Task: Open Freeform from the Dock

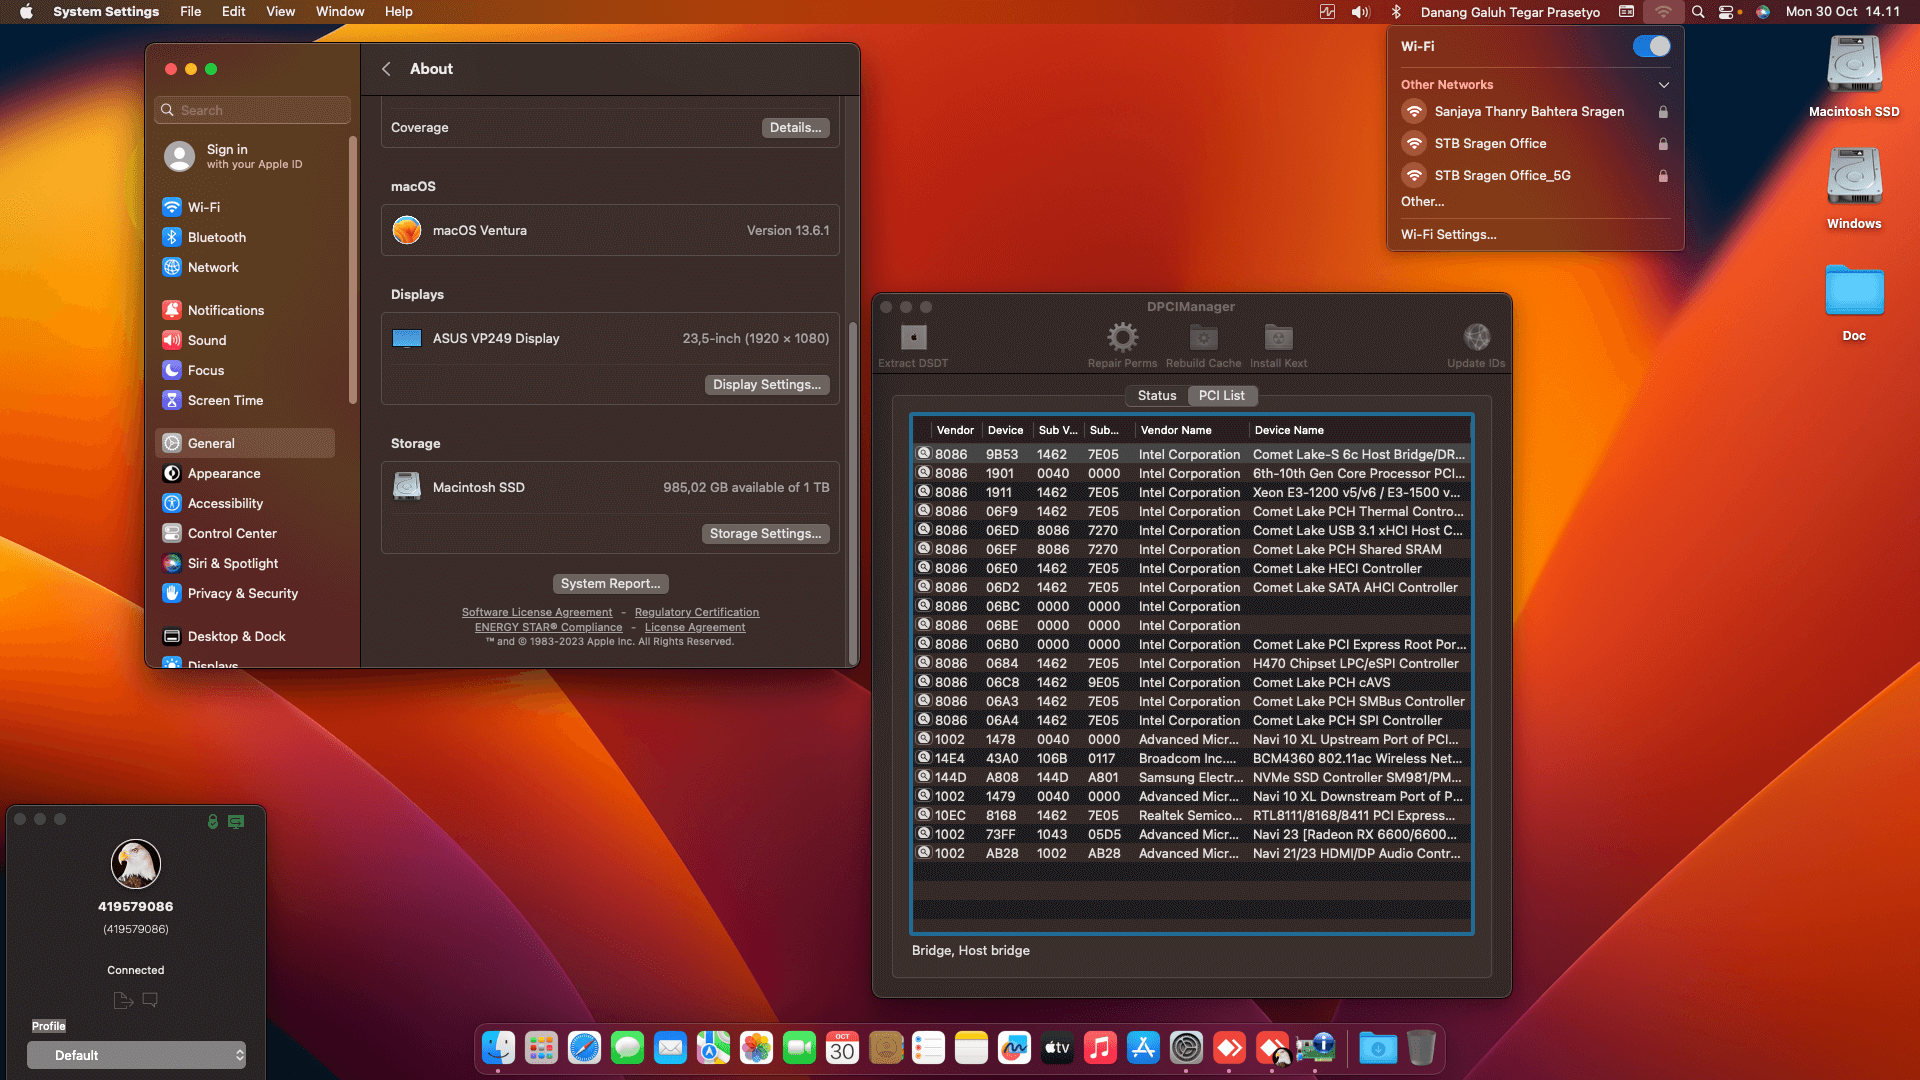Action: [1014, 1048]
